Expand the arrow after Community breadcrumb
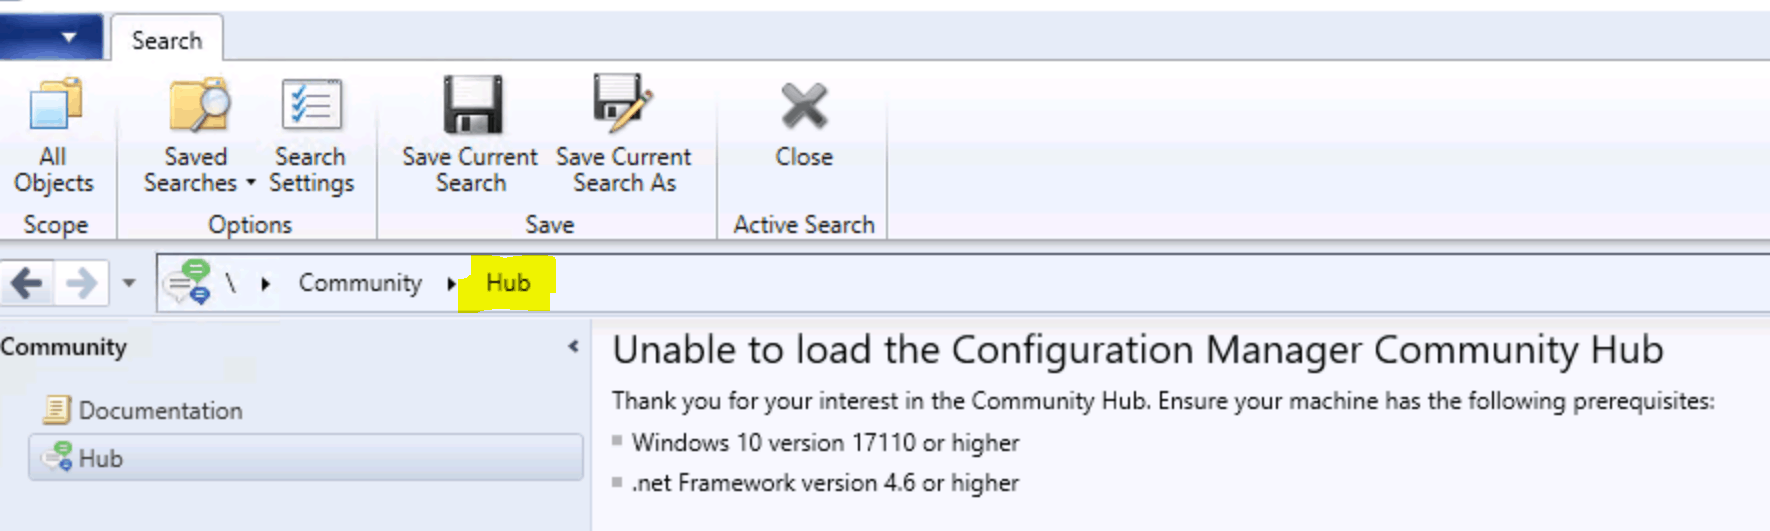Viewport: 1770px width, 531px height. (451, 284)
